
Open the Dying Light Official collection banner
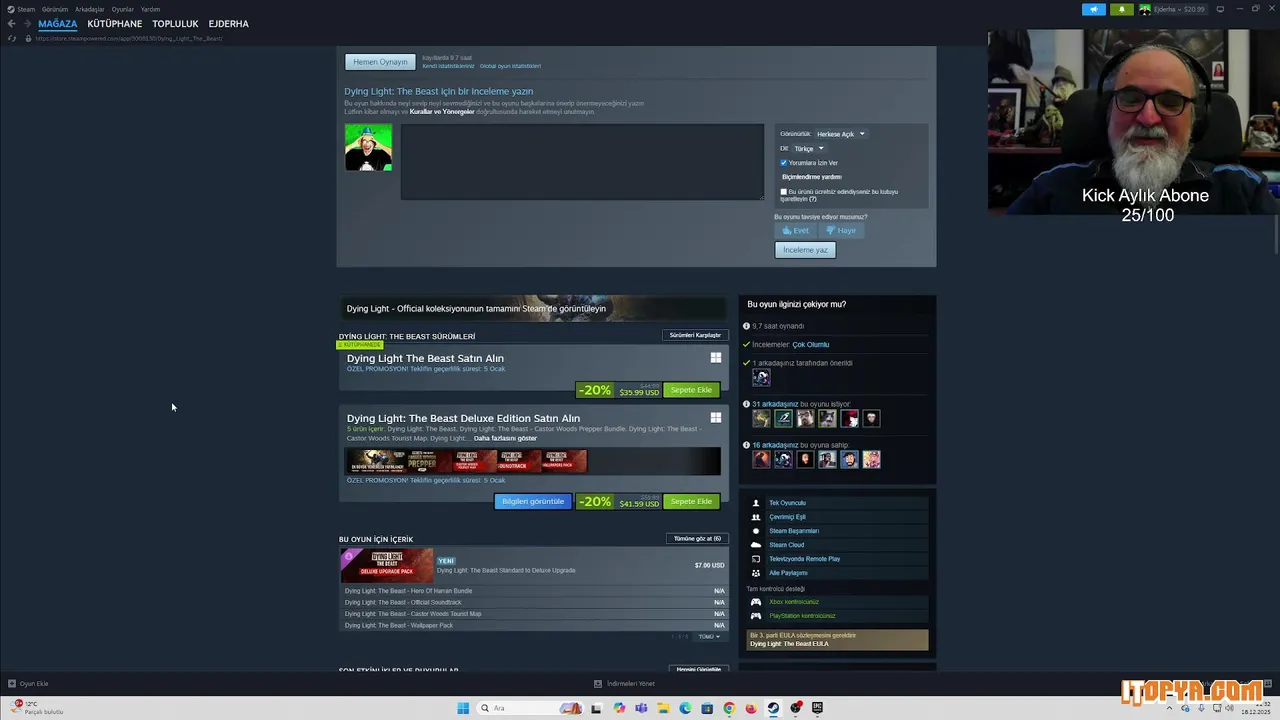[533, 308]
